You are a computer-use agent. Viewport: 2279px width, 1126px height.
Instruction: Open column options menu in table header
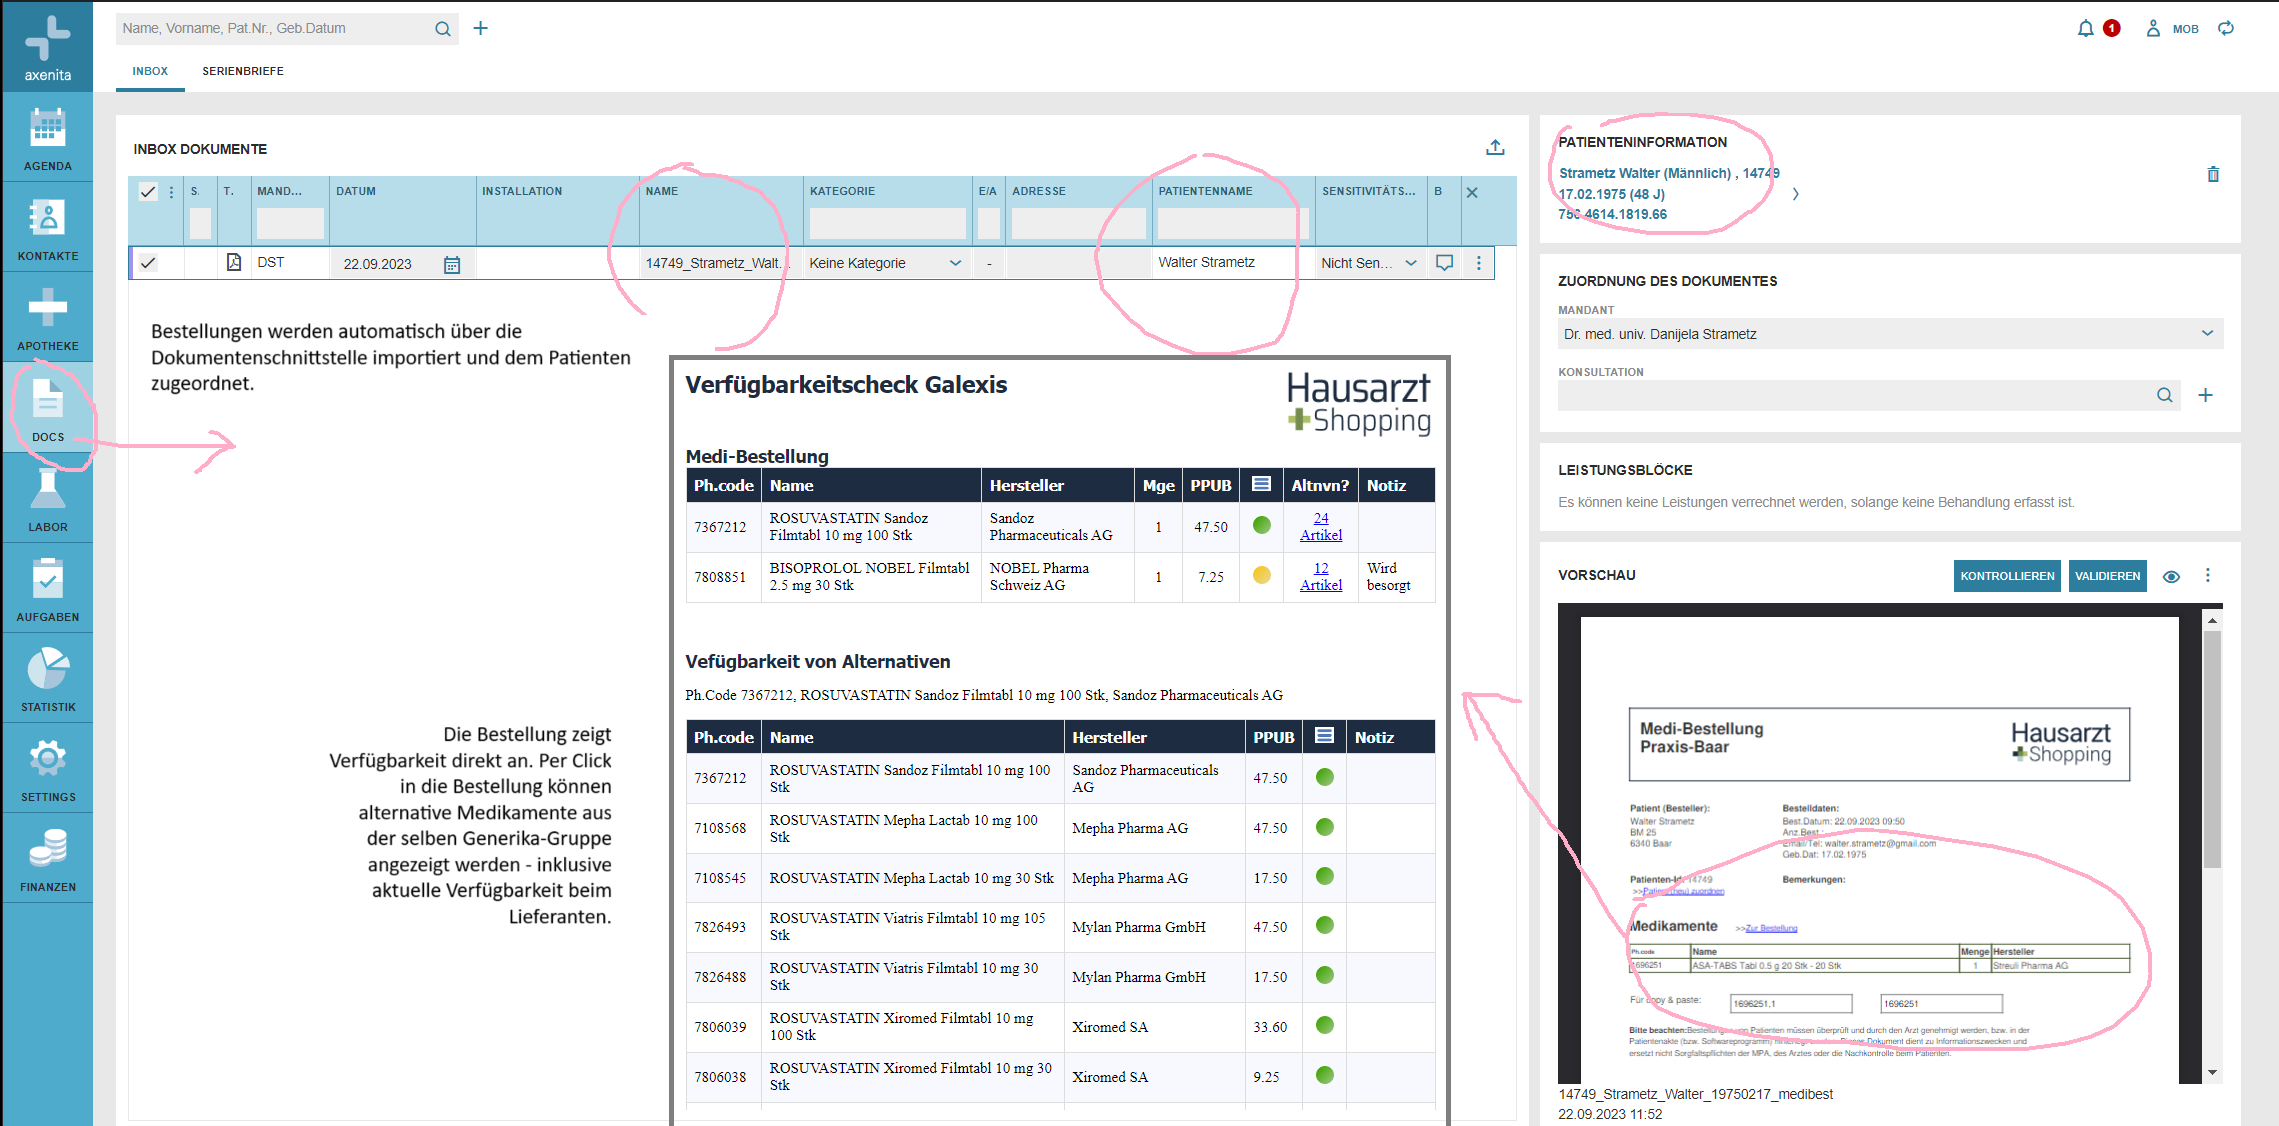pyautogui.click(x=171, y=192)
